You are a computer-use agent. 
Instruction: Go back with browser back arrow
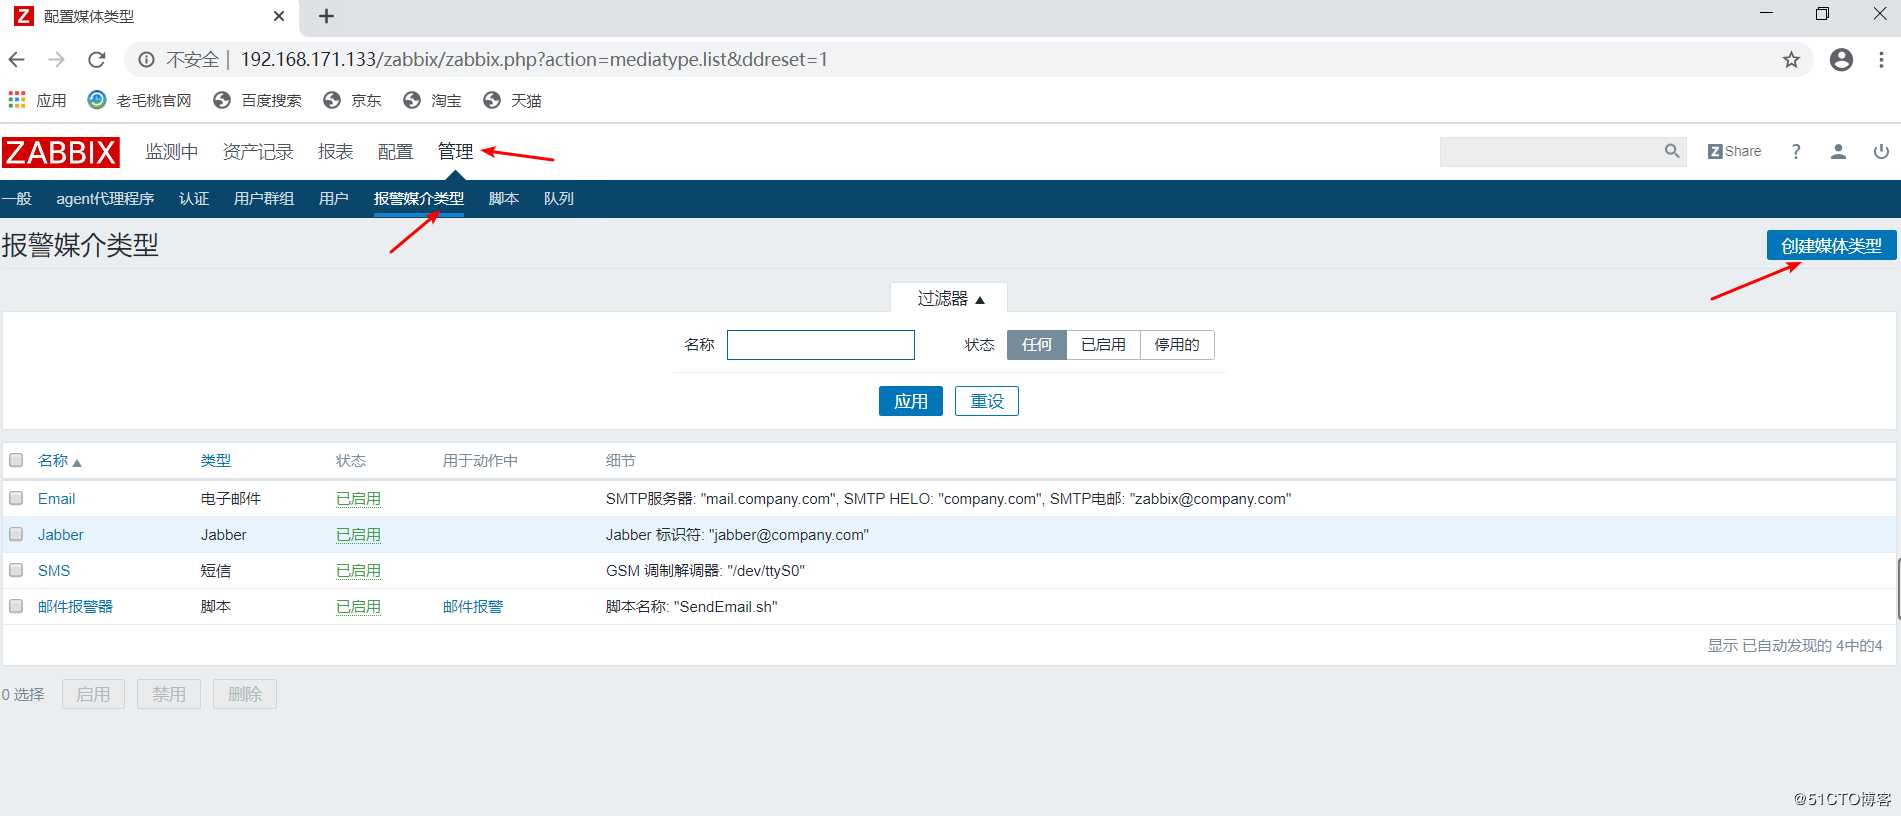click(17, 59)
